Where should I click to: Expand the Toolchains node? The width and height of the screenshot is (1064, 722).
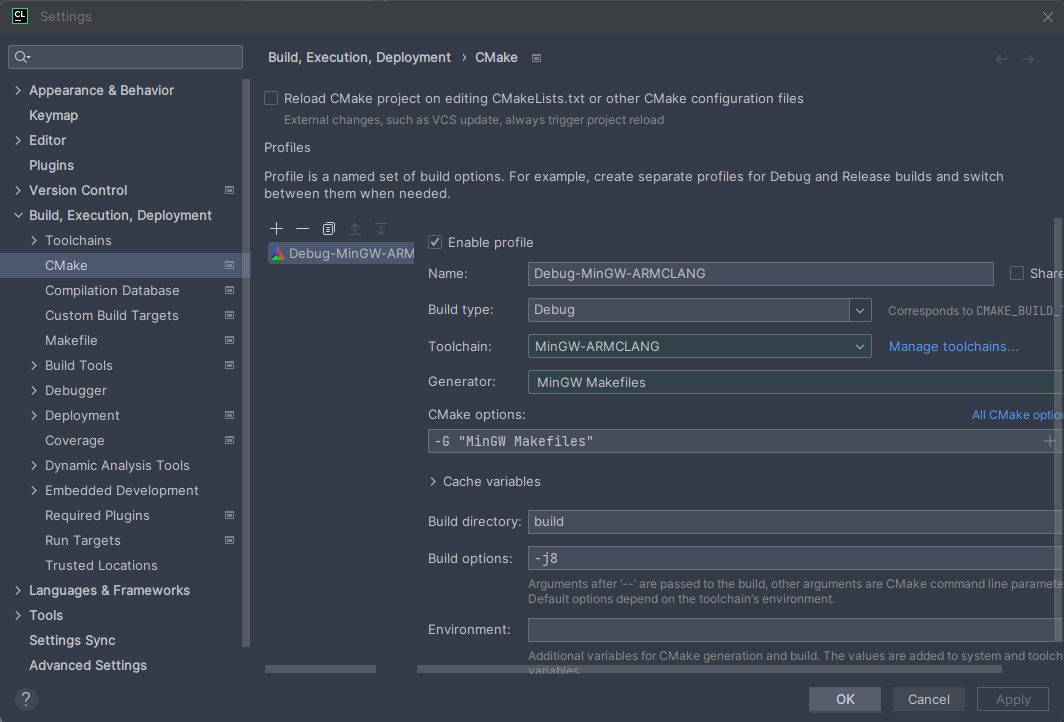coord(34,241)
